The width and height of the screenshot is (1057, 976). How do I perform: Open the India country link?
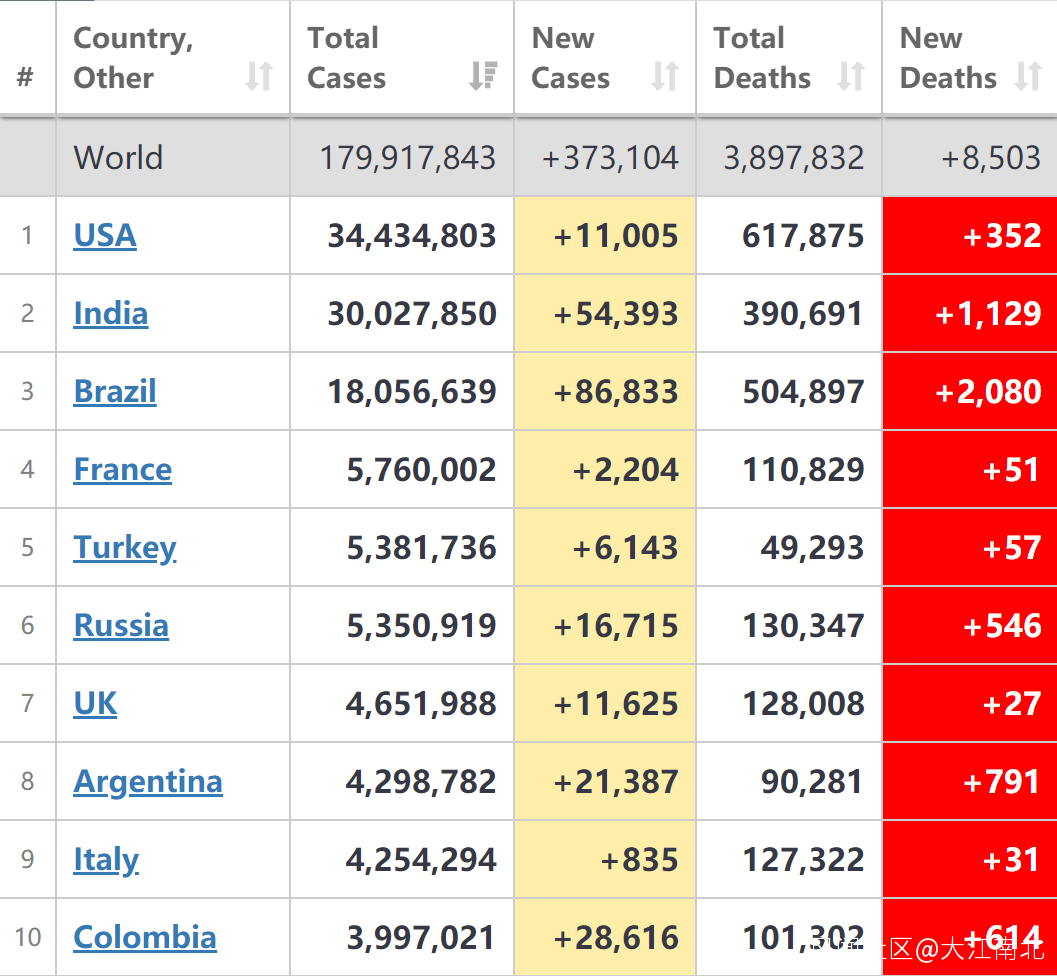[x=111, y=314]
